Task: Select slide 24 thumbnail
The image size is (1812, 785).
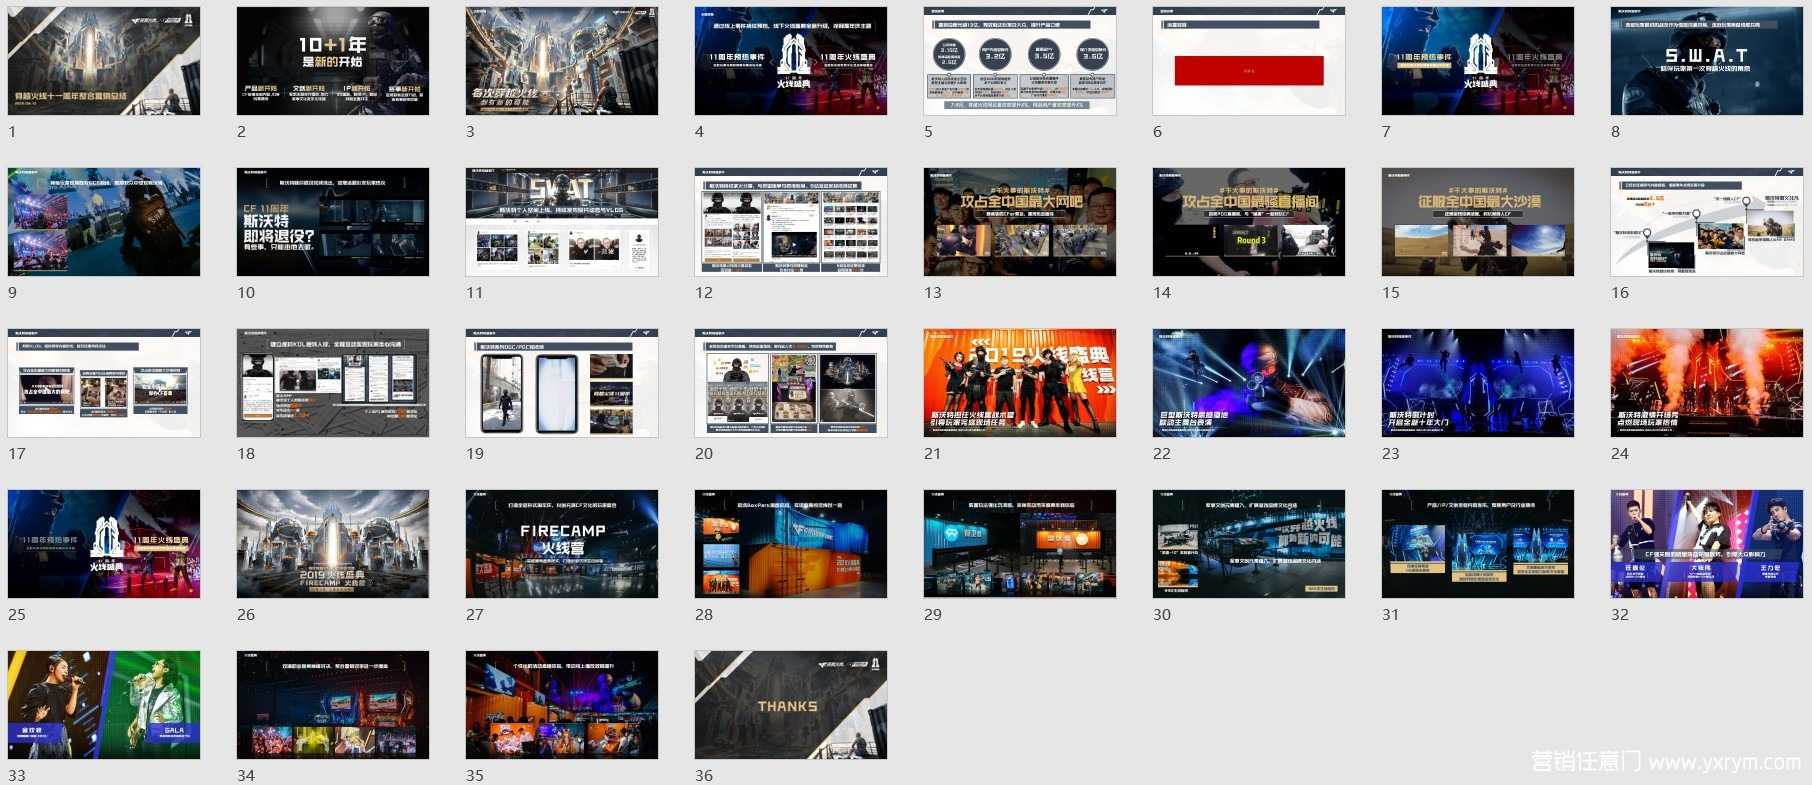Action: (x=1707, y=383)
